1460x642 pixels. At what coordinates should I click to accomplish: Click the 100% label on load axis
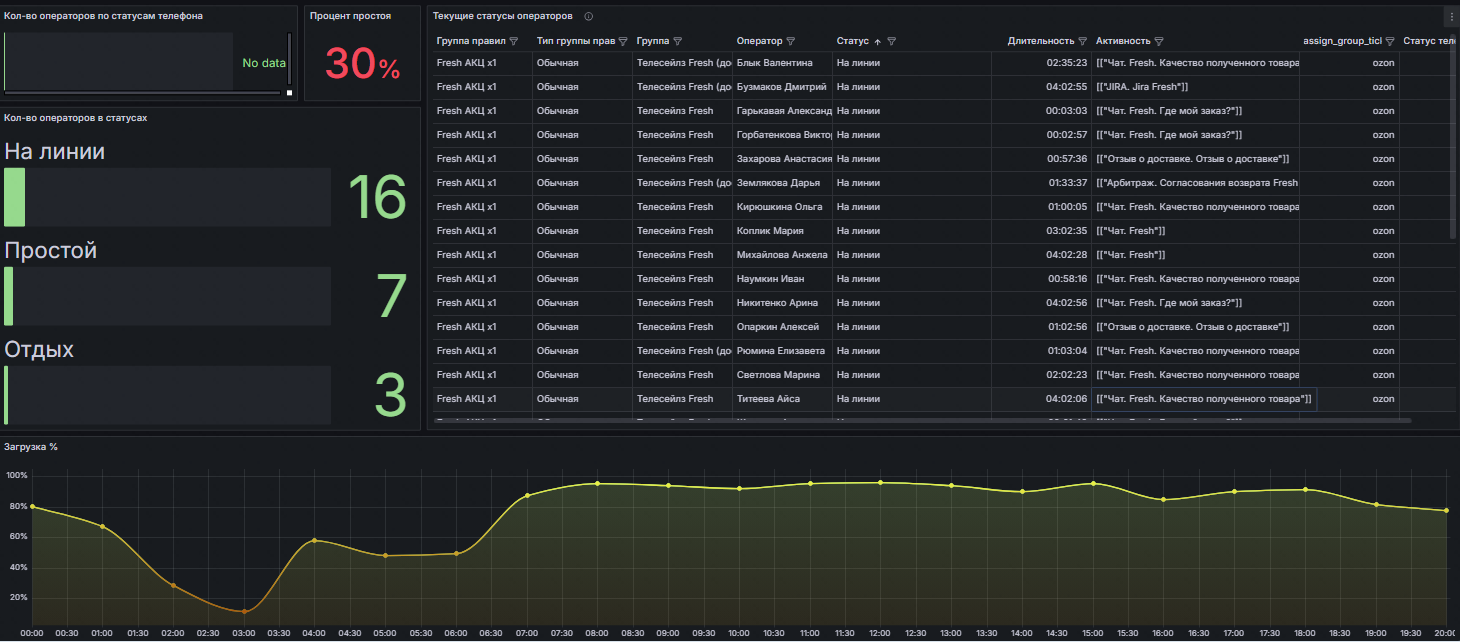click(17, 475)
